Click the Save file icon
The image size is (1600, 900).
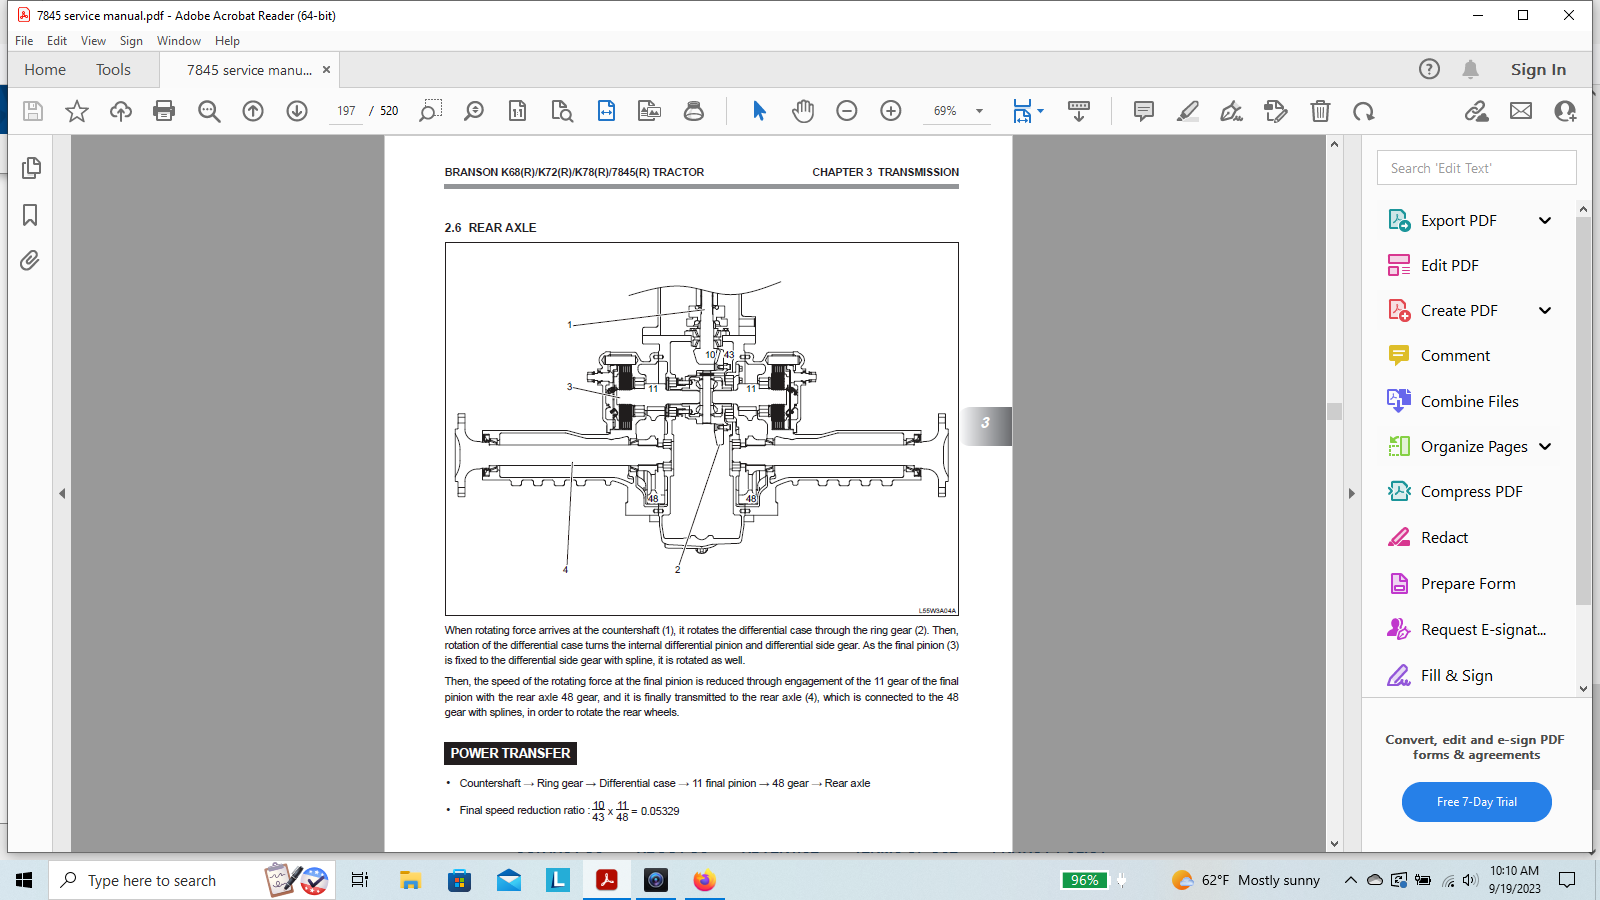(33, 111)
